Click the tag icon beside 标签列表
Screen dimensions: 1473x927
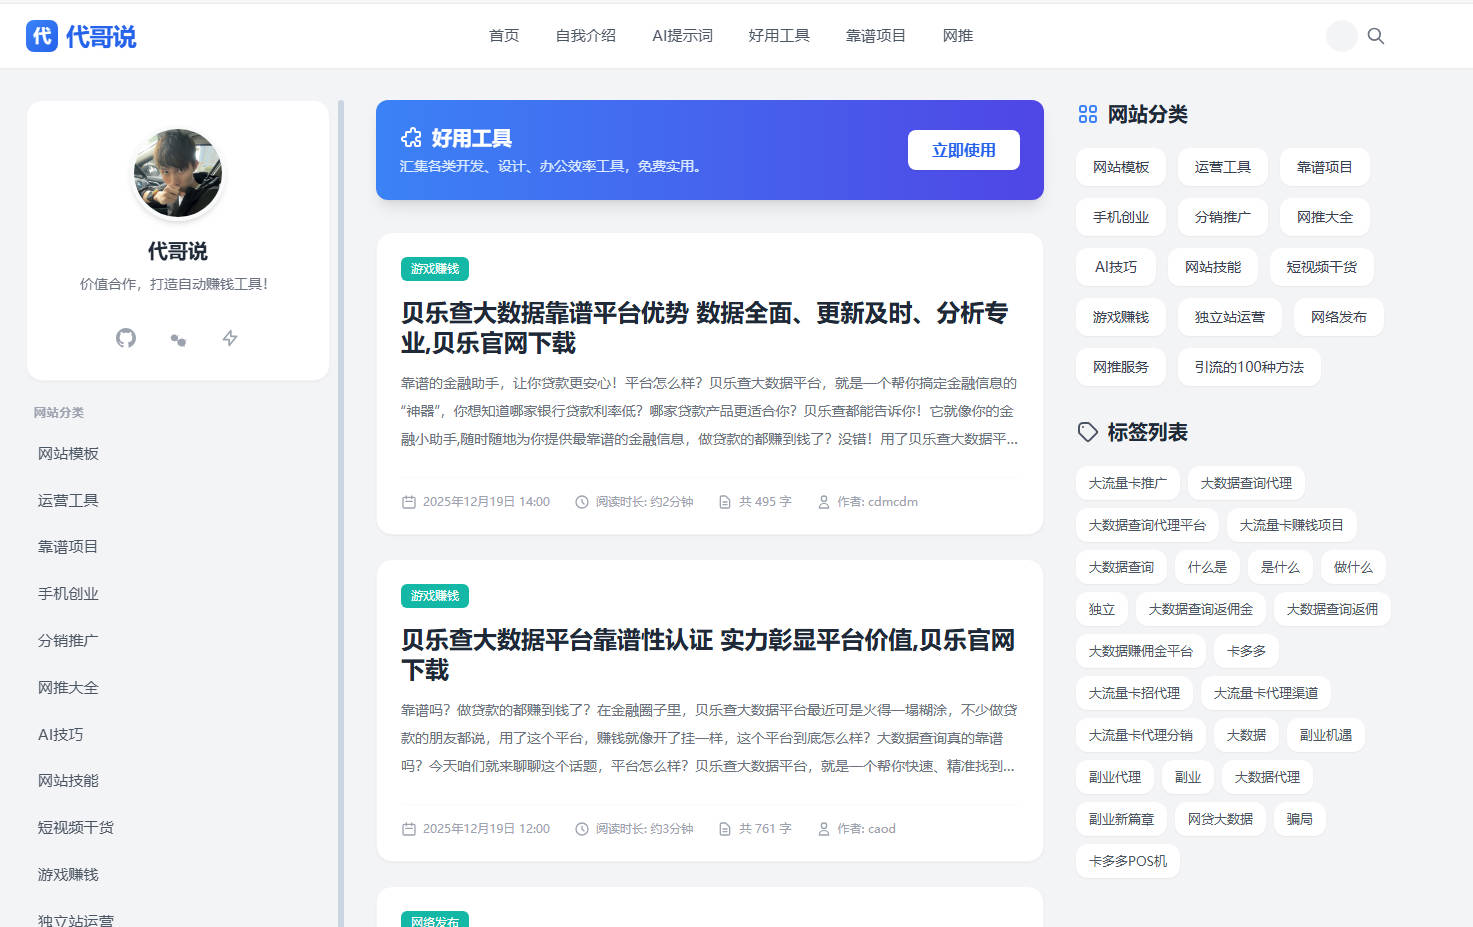click(1088, 432)
